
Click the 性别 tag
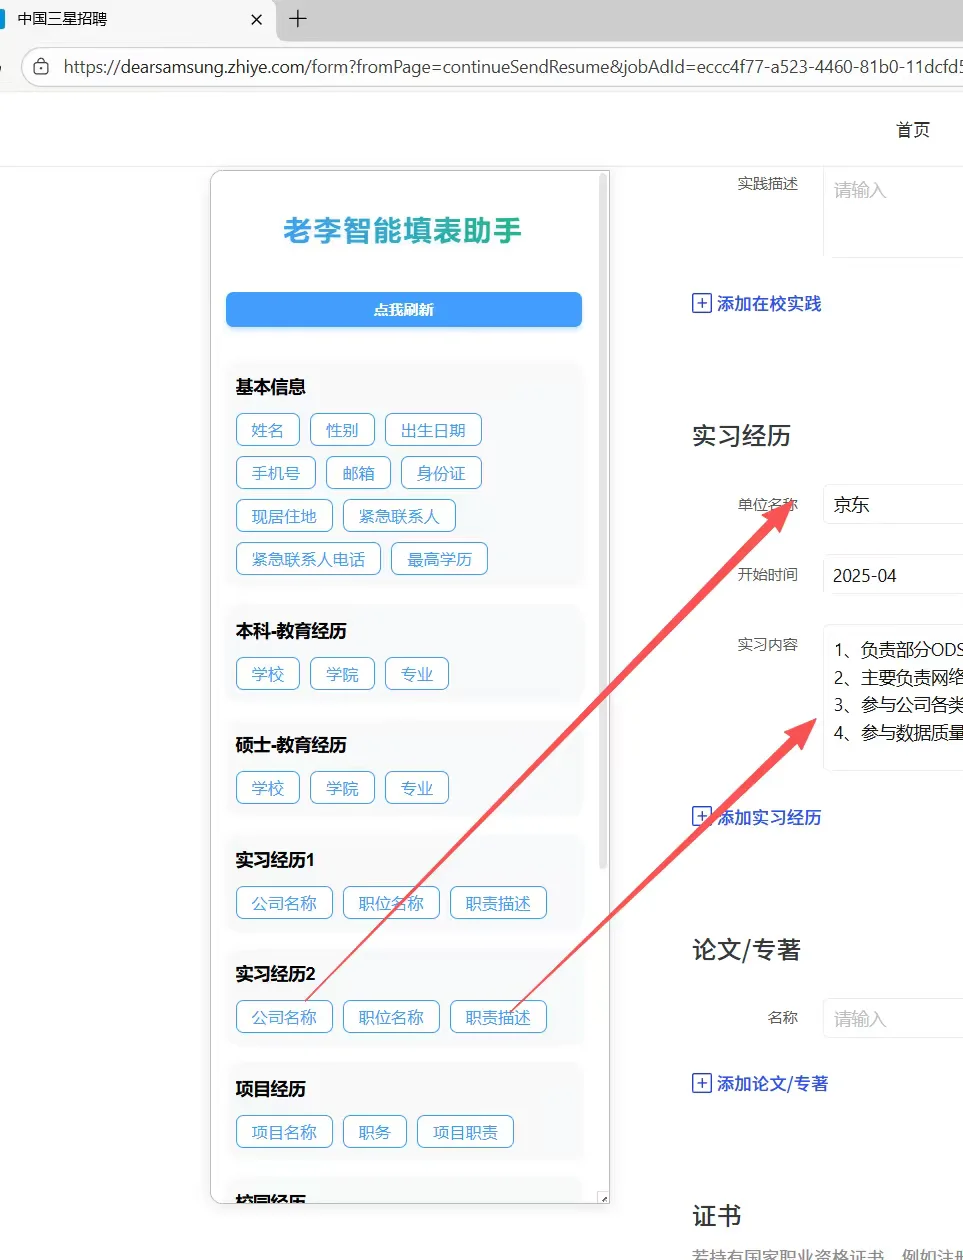342,430
